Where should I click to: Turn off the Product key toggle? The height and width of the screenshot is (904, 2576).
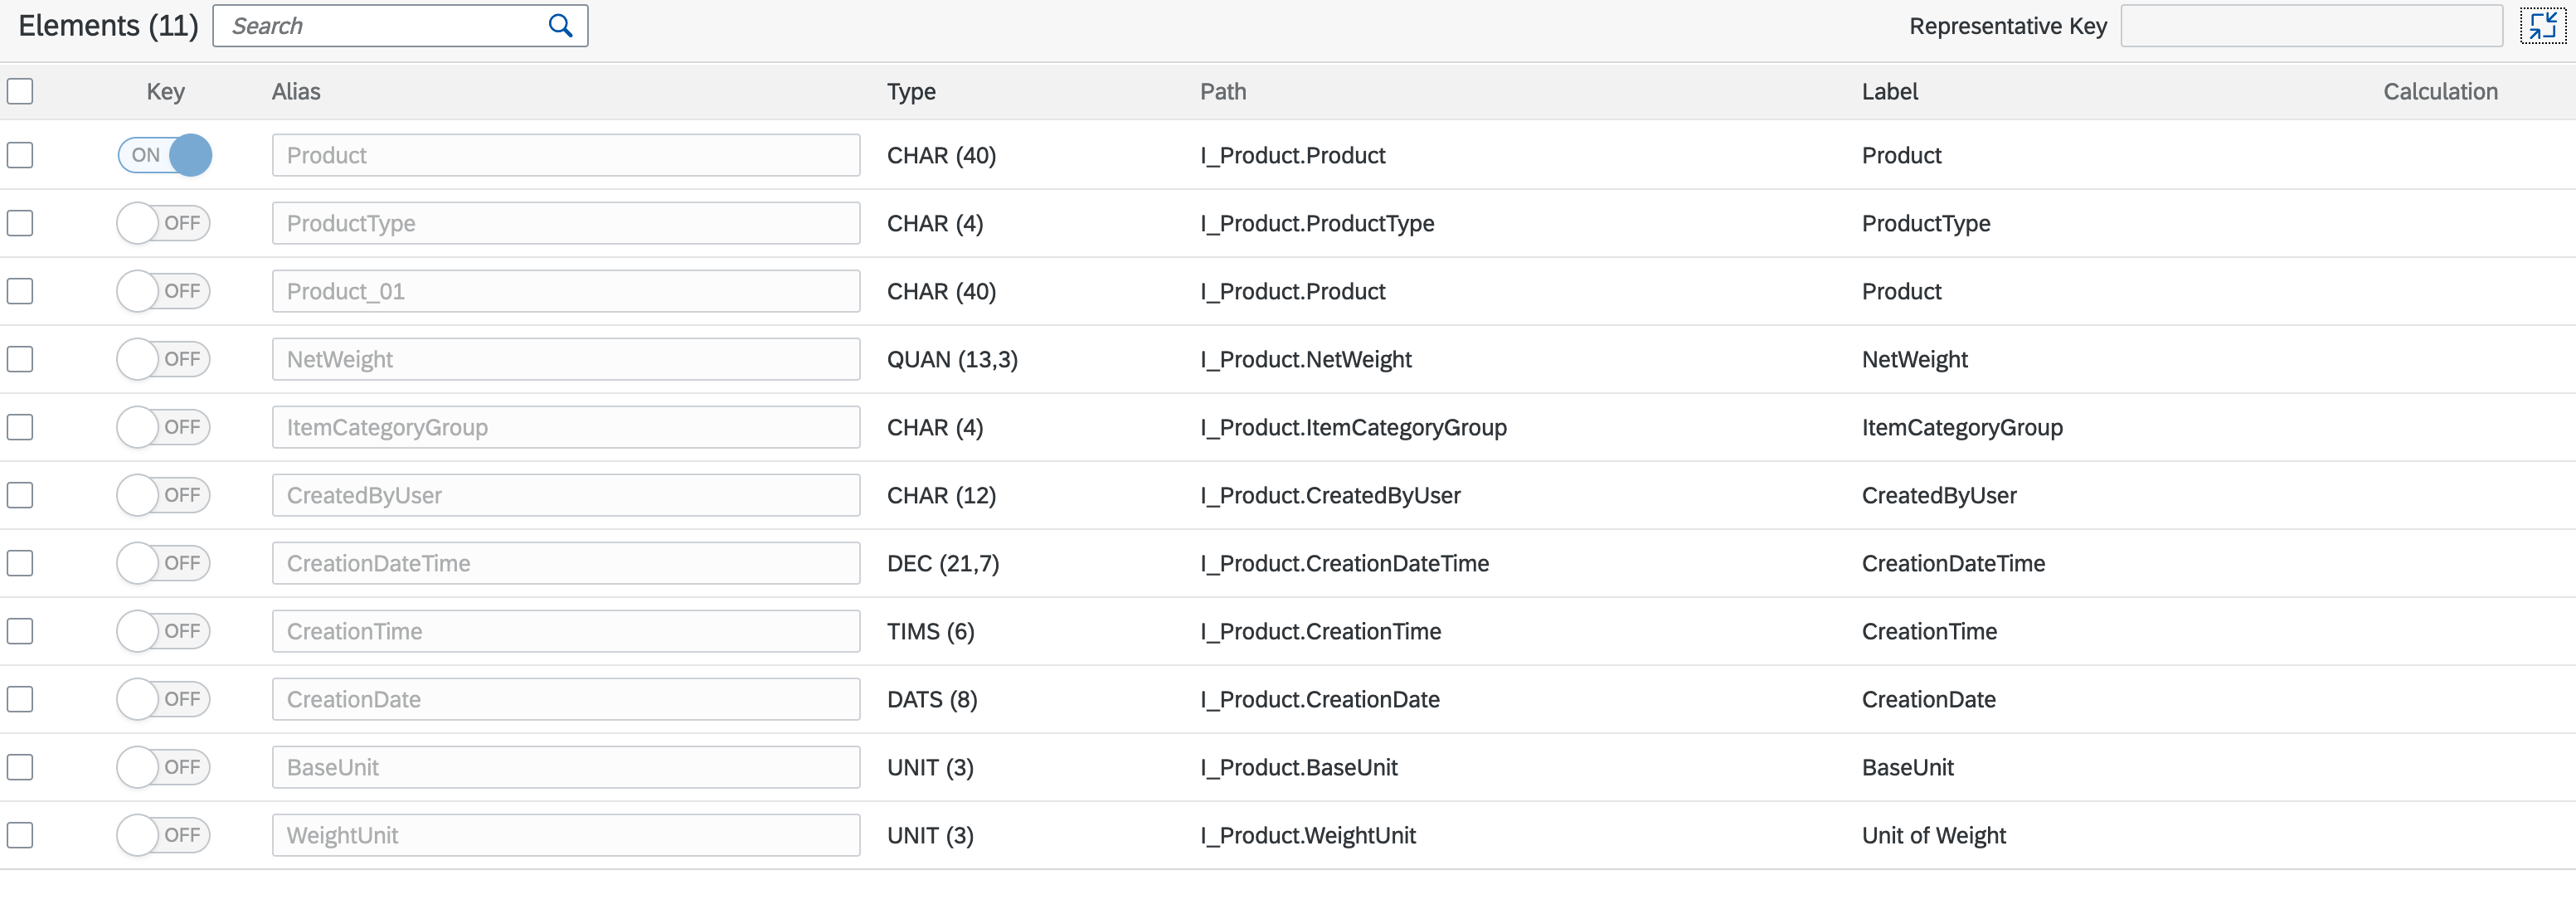(x=165, y=155)
